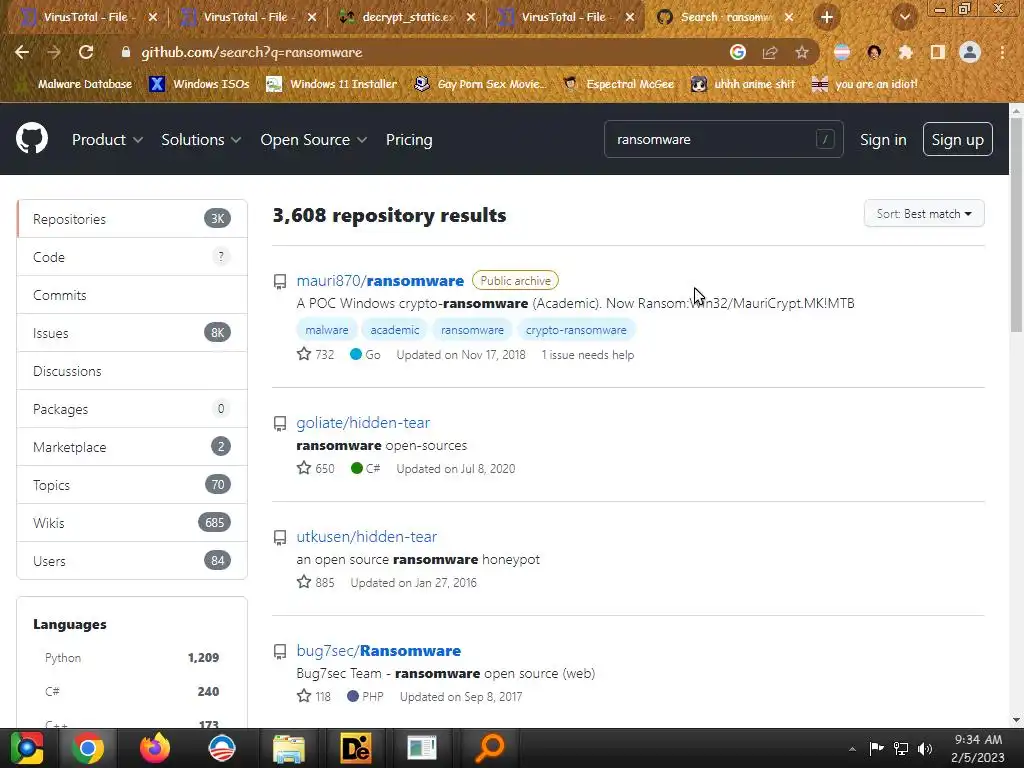Click the browser address bar URL

252,52
